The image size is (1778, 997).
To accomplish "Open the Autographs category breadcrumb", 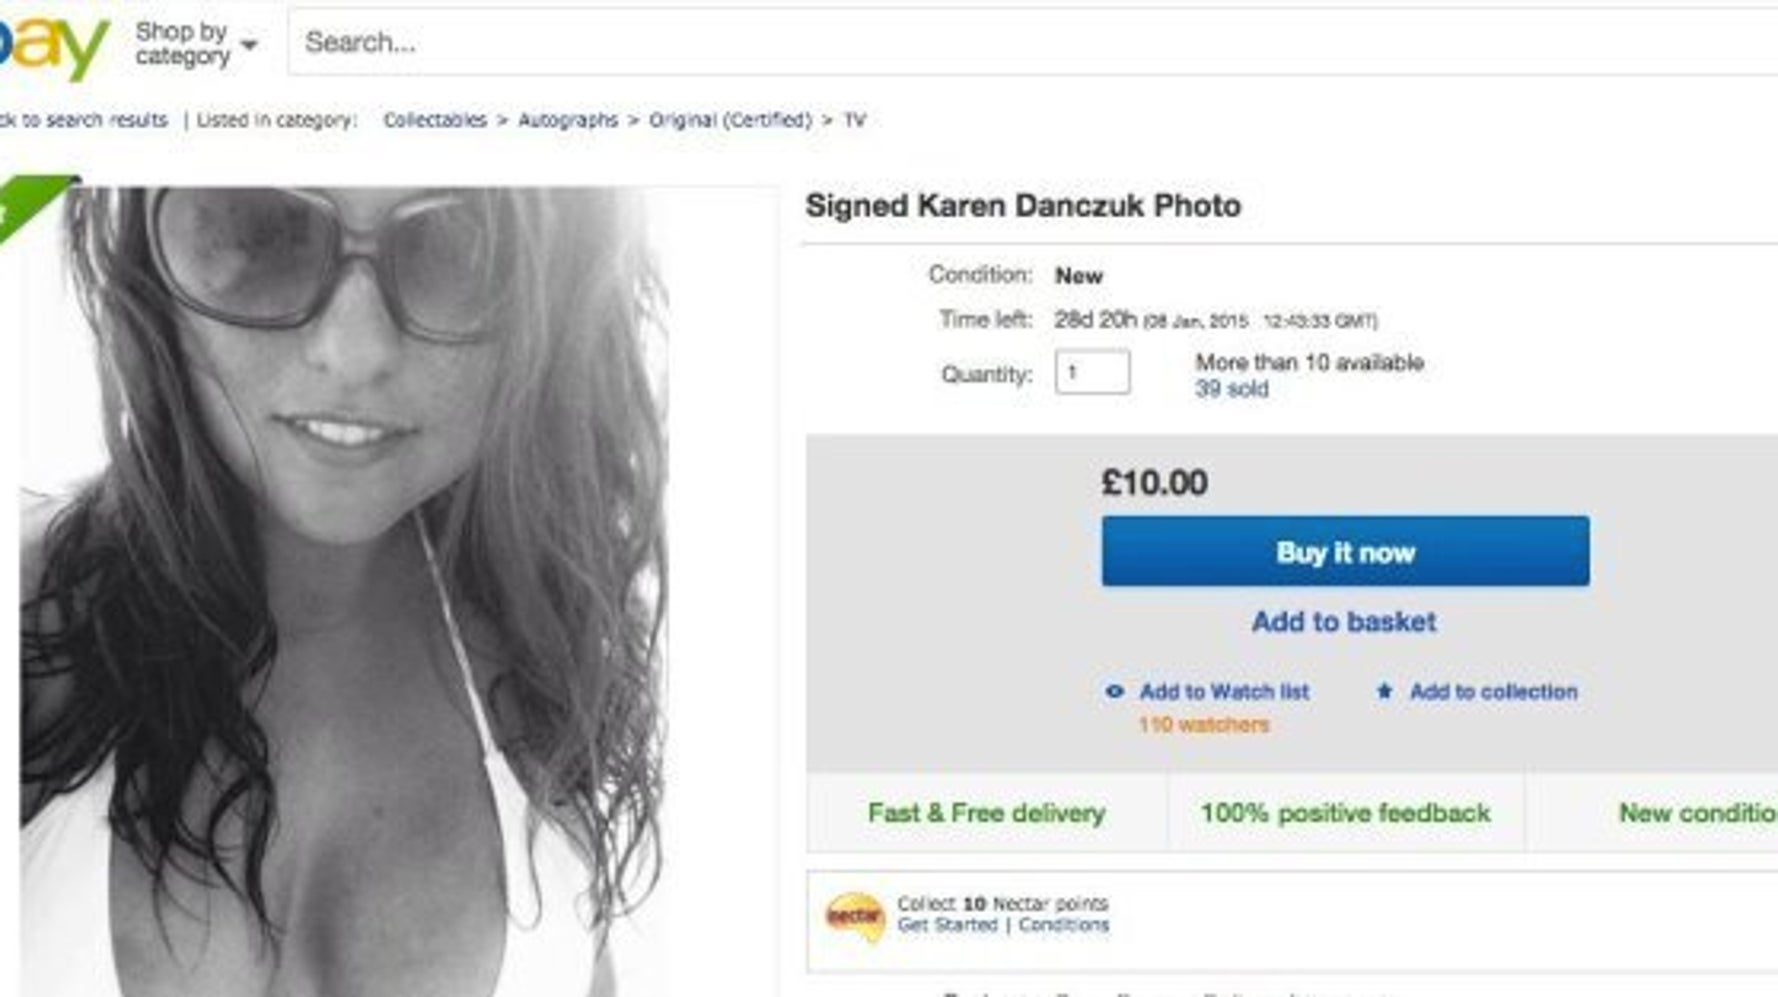I will [x=568, y=120].
